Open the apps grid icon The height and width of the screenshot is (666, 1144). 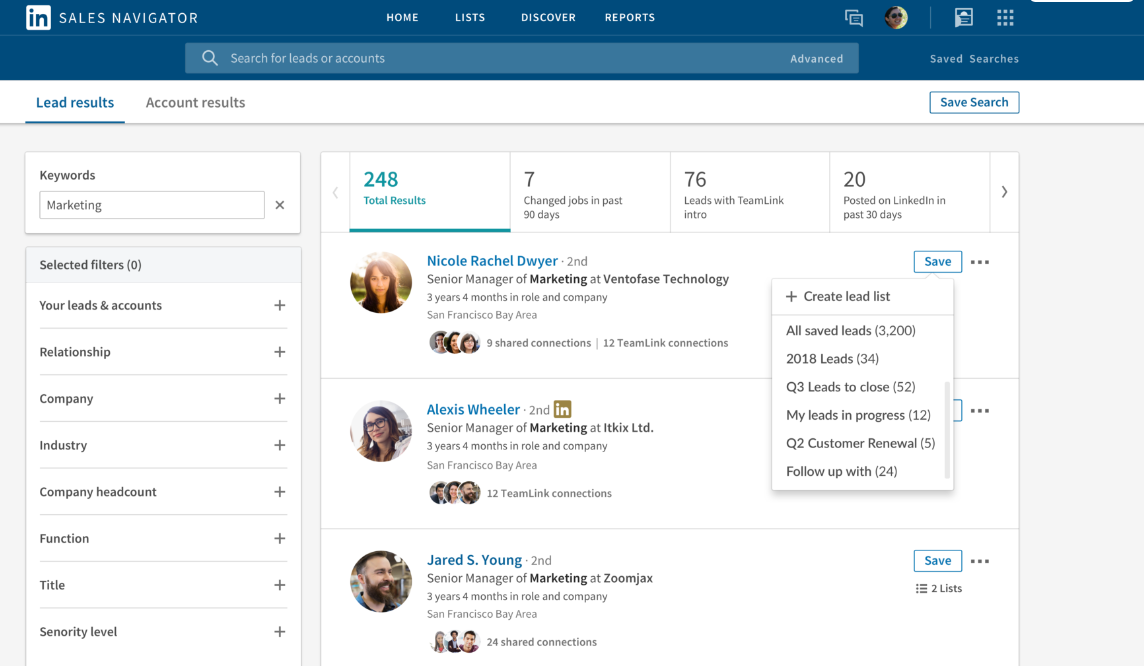pyautogui.click(x=1005, y=18)
